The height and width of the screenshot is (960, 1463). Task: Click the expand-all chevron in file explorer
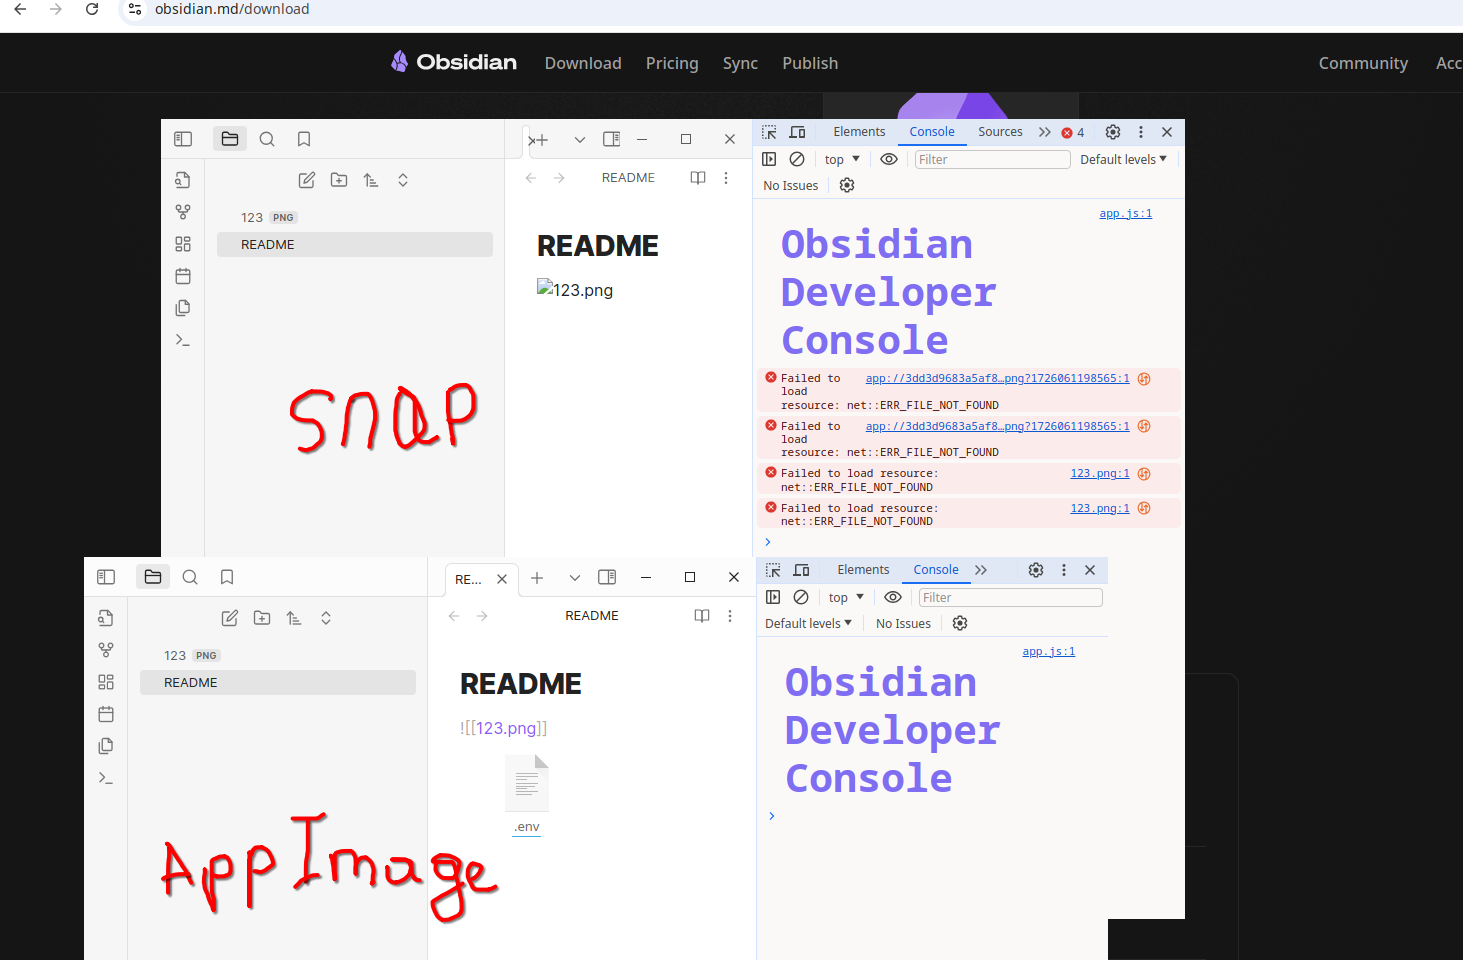[402, 179]
